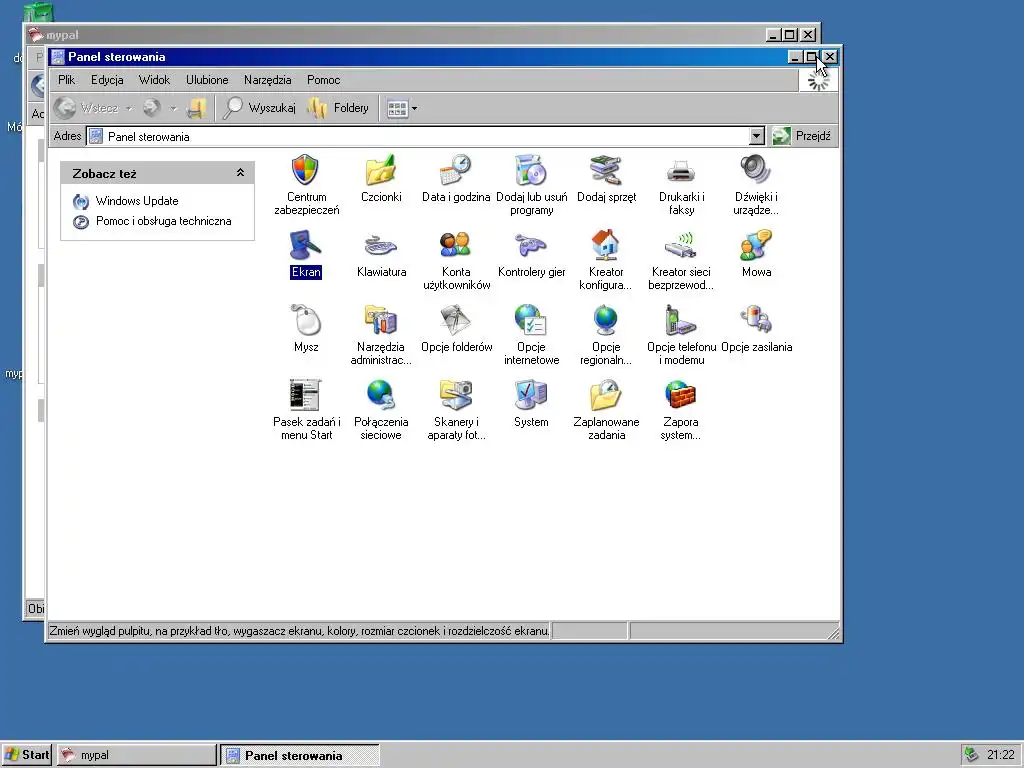Open the Wstecz history dropdown arrow

pyautogui.click(x=129, y=108)
